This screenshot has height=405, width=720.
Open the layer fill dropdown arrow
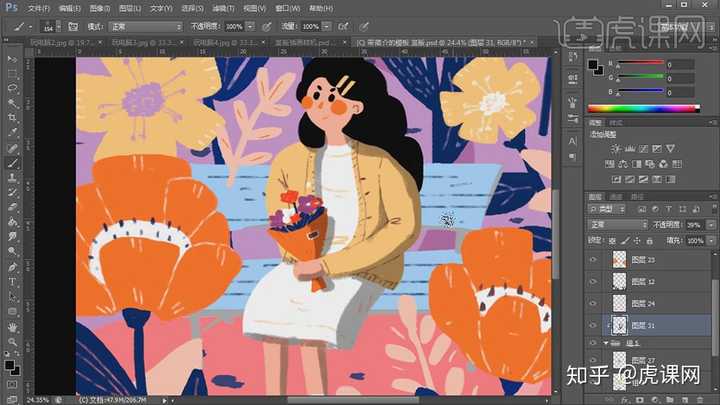(711, 240)
